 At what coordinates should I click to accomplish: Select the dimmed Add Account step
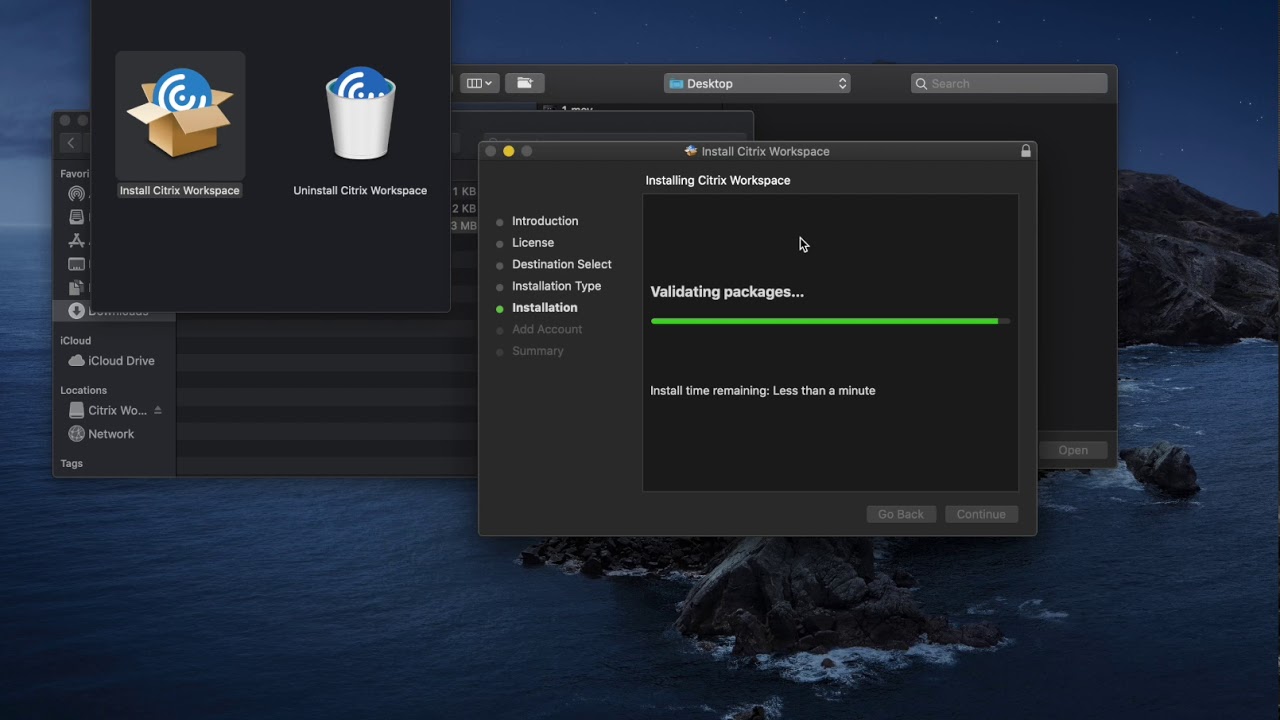[547, 330]
